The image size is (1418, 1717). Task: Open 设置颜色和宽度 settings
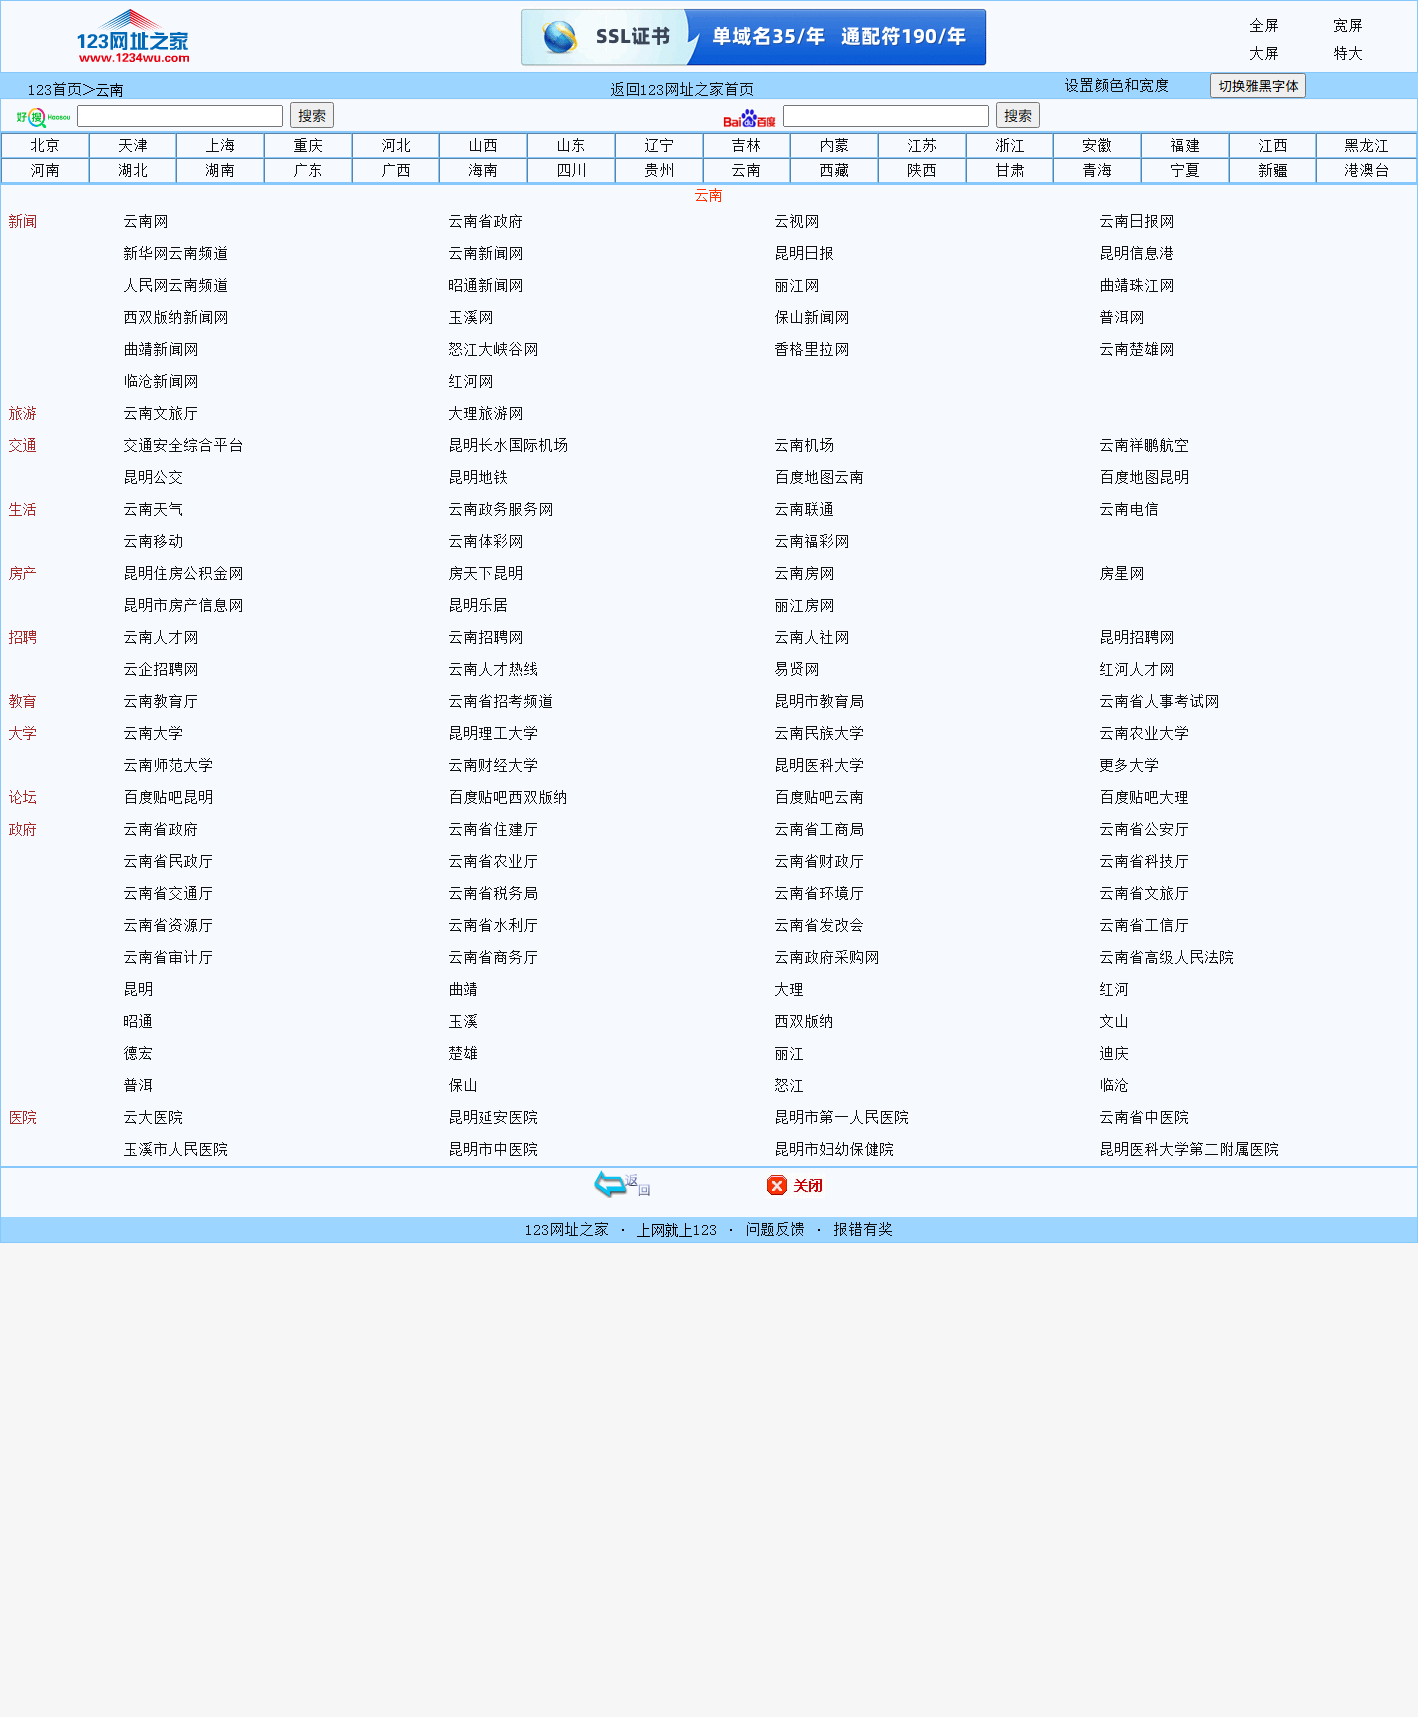tap(1116, 86)
